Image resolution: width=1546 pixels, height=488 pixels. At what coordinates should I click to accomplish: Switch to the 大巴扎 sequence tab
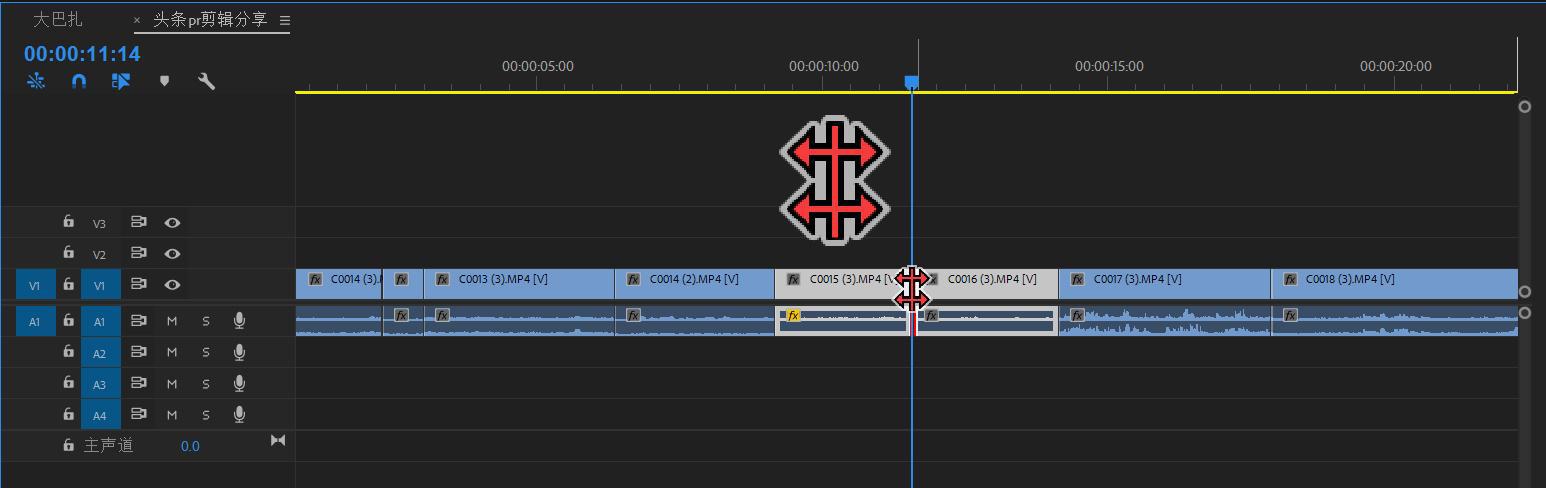click(x=58, y=20)
